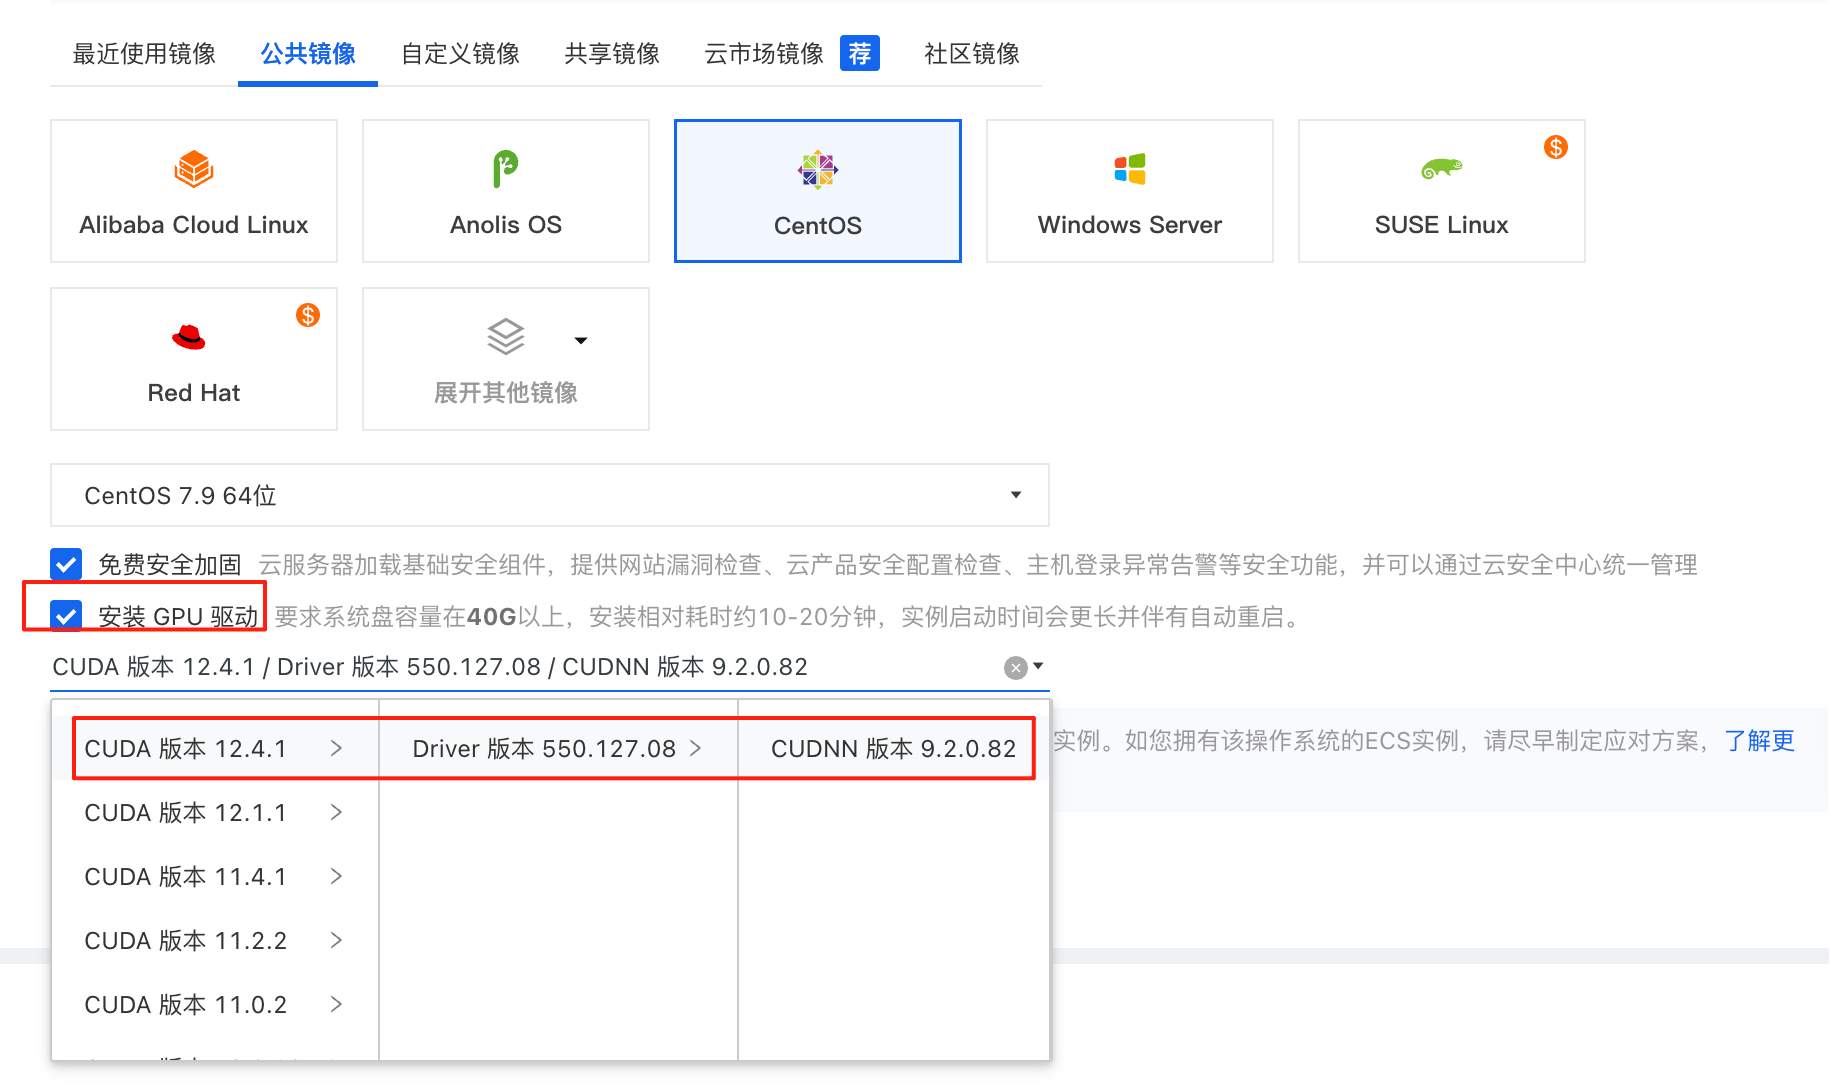Image resolution: width=1830 pixels, height=1084 pixels.
Task: Click the paid badge on Red Hat
Action: 308,315
